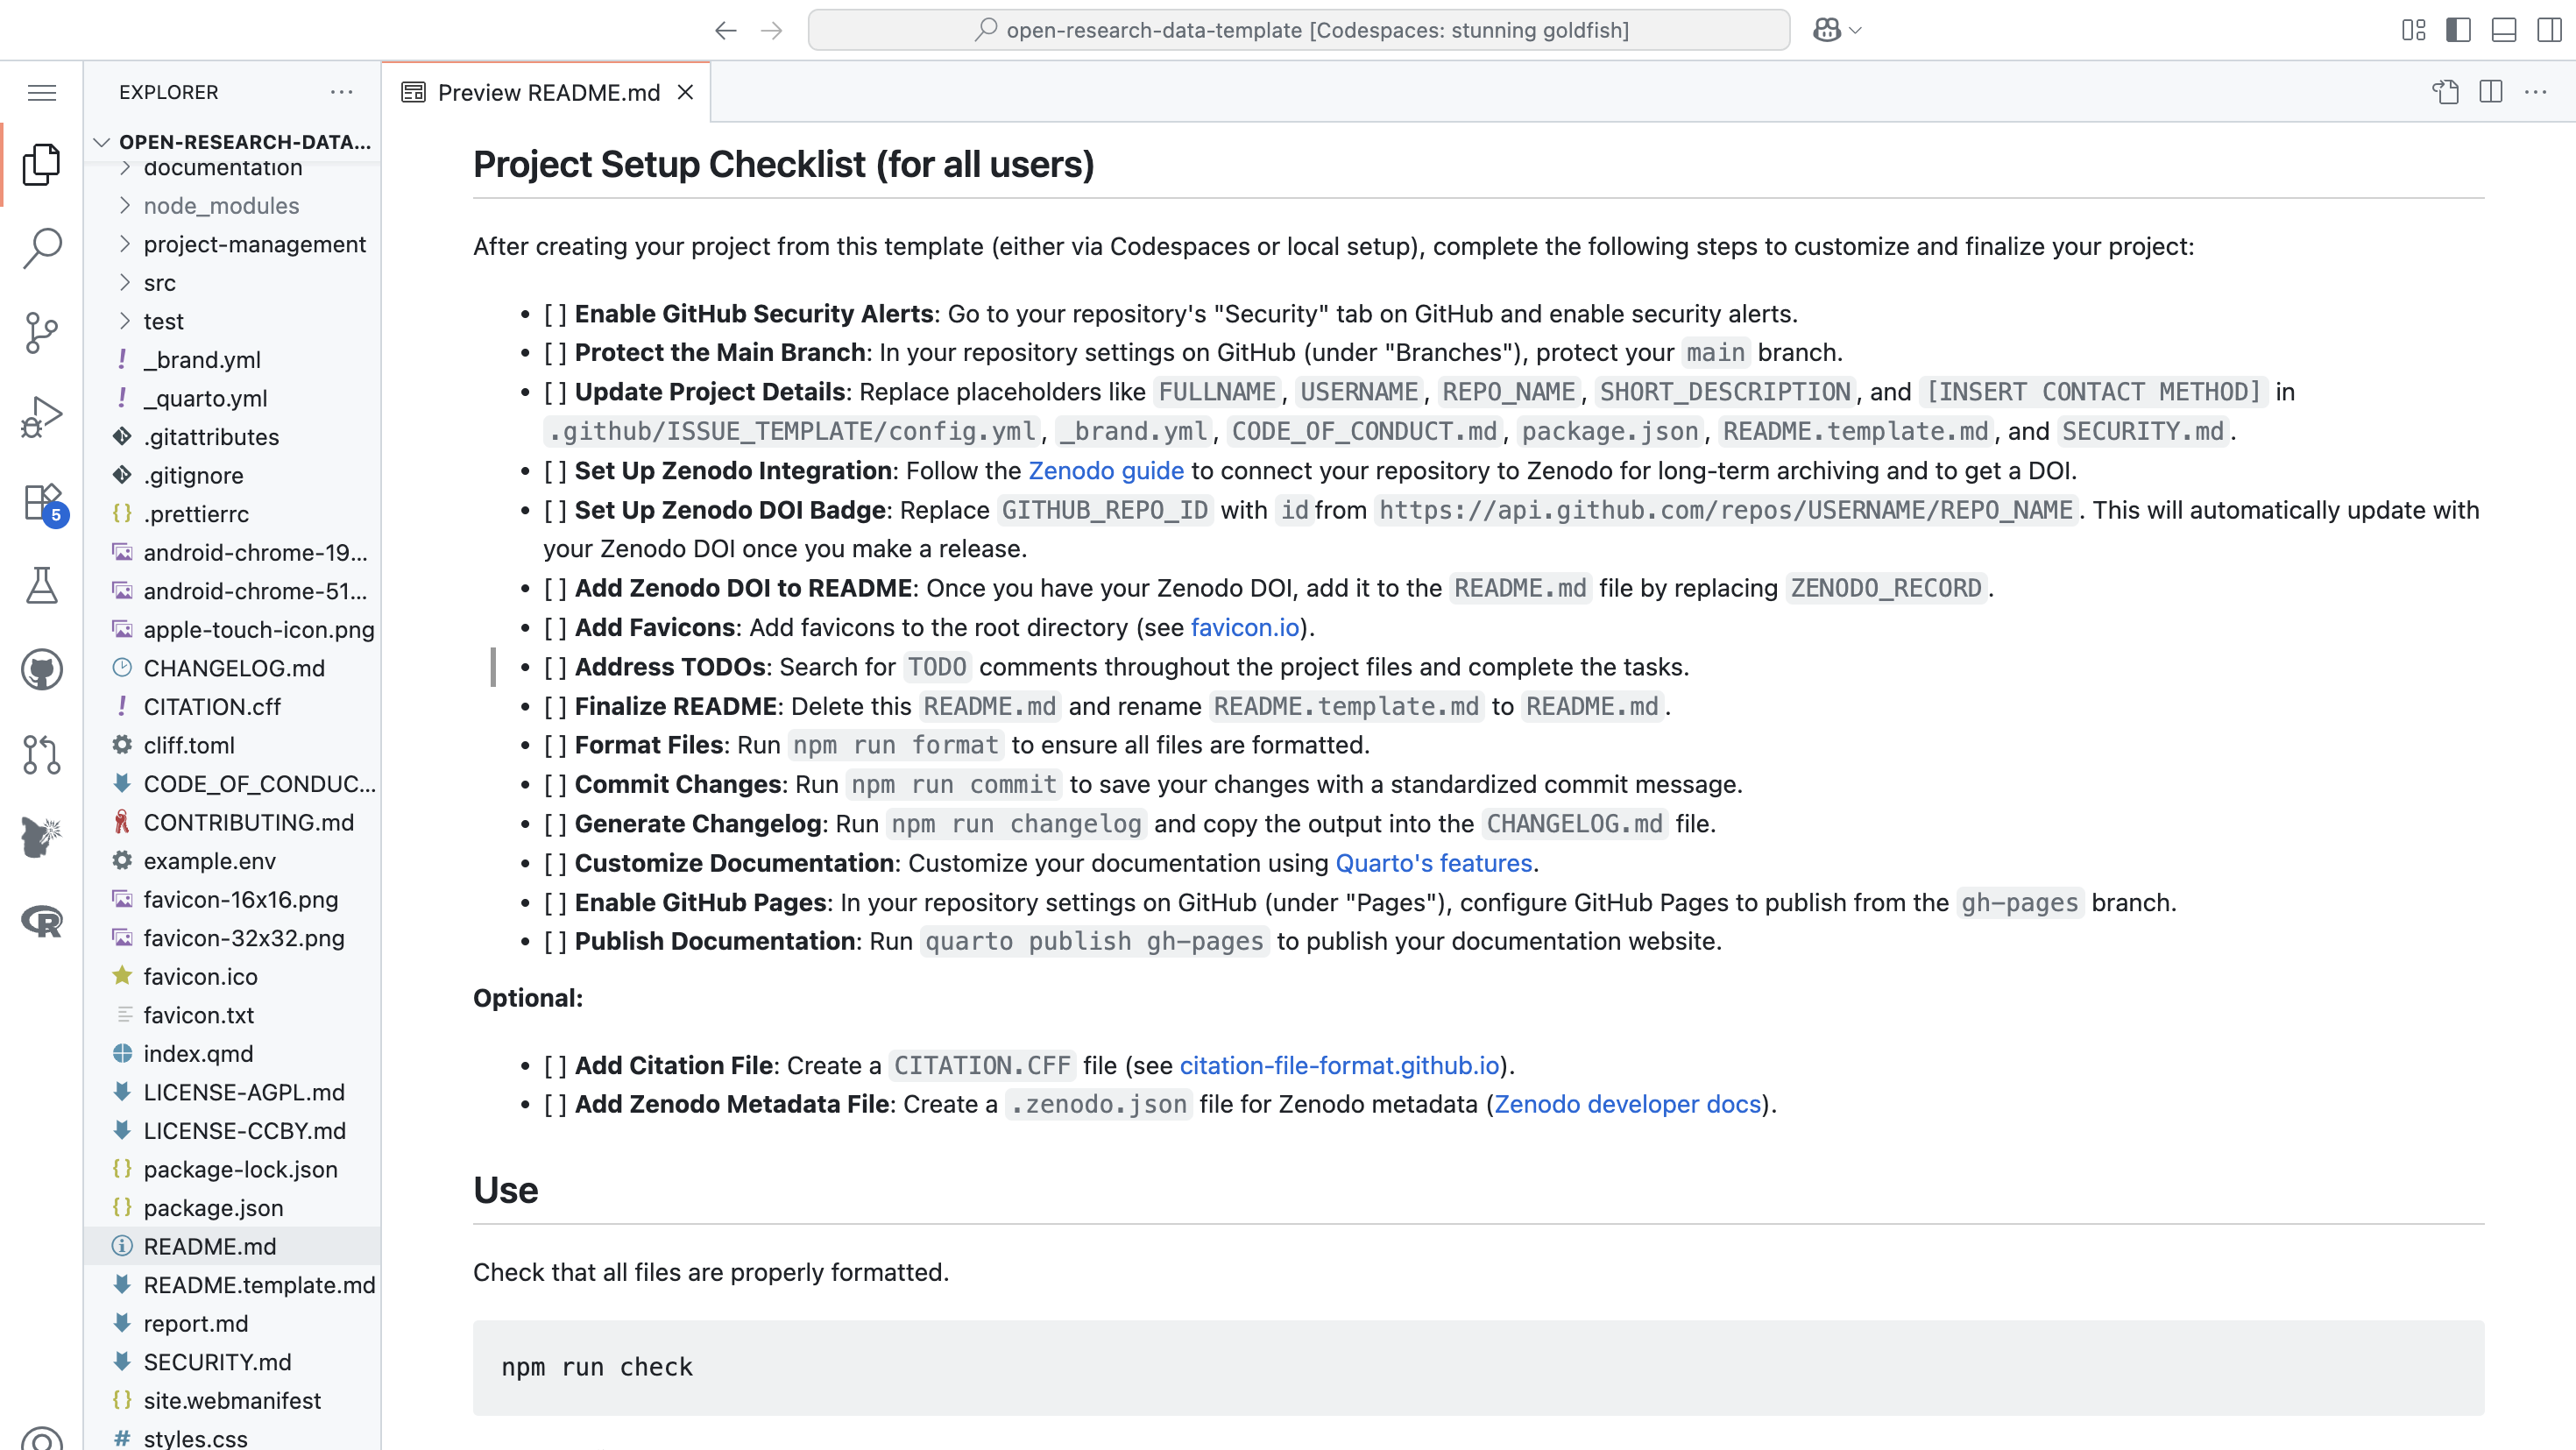Viewport: 2576px width, 1450px height.
Task: Open the GitHub Pull Requests view
Action: coord(42,754)
